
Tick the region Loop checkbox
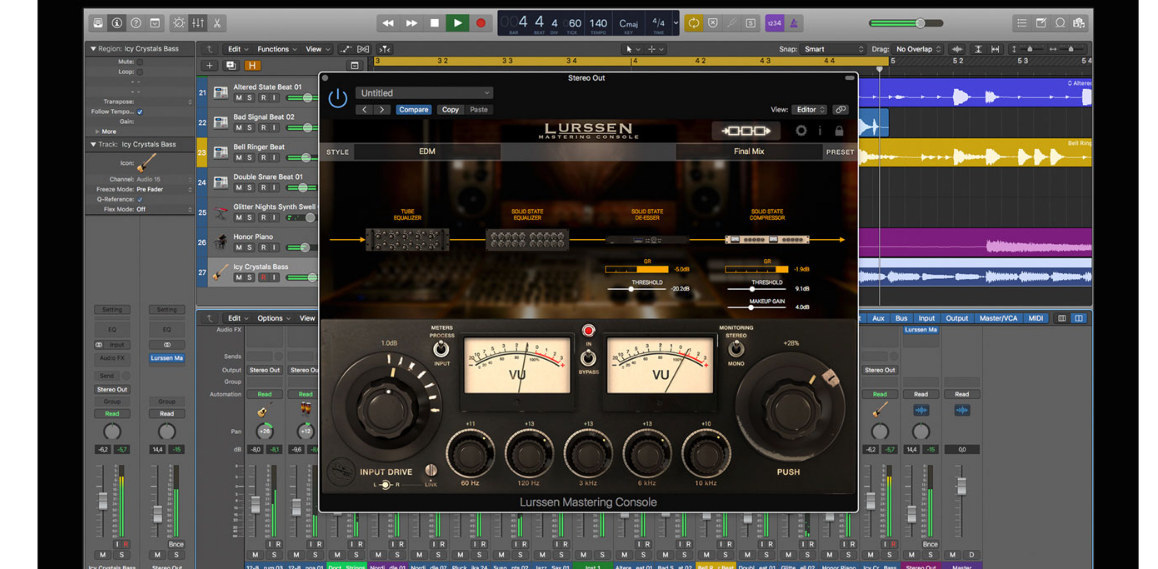point(139,72)
